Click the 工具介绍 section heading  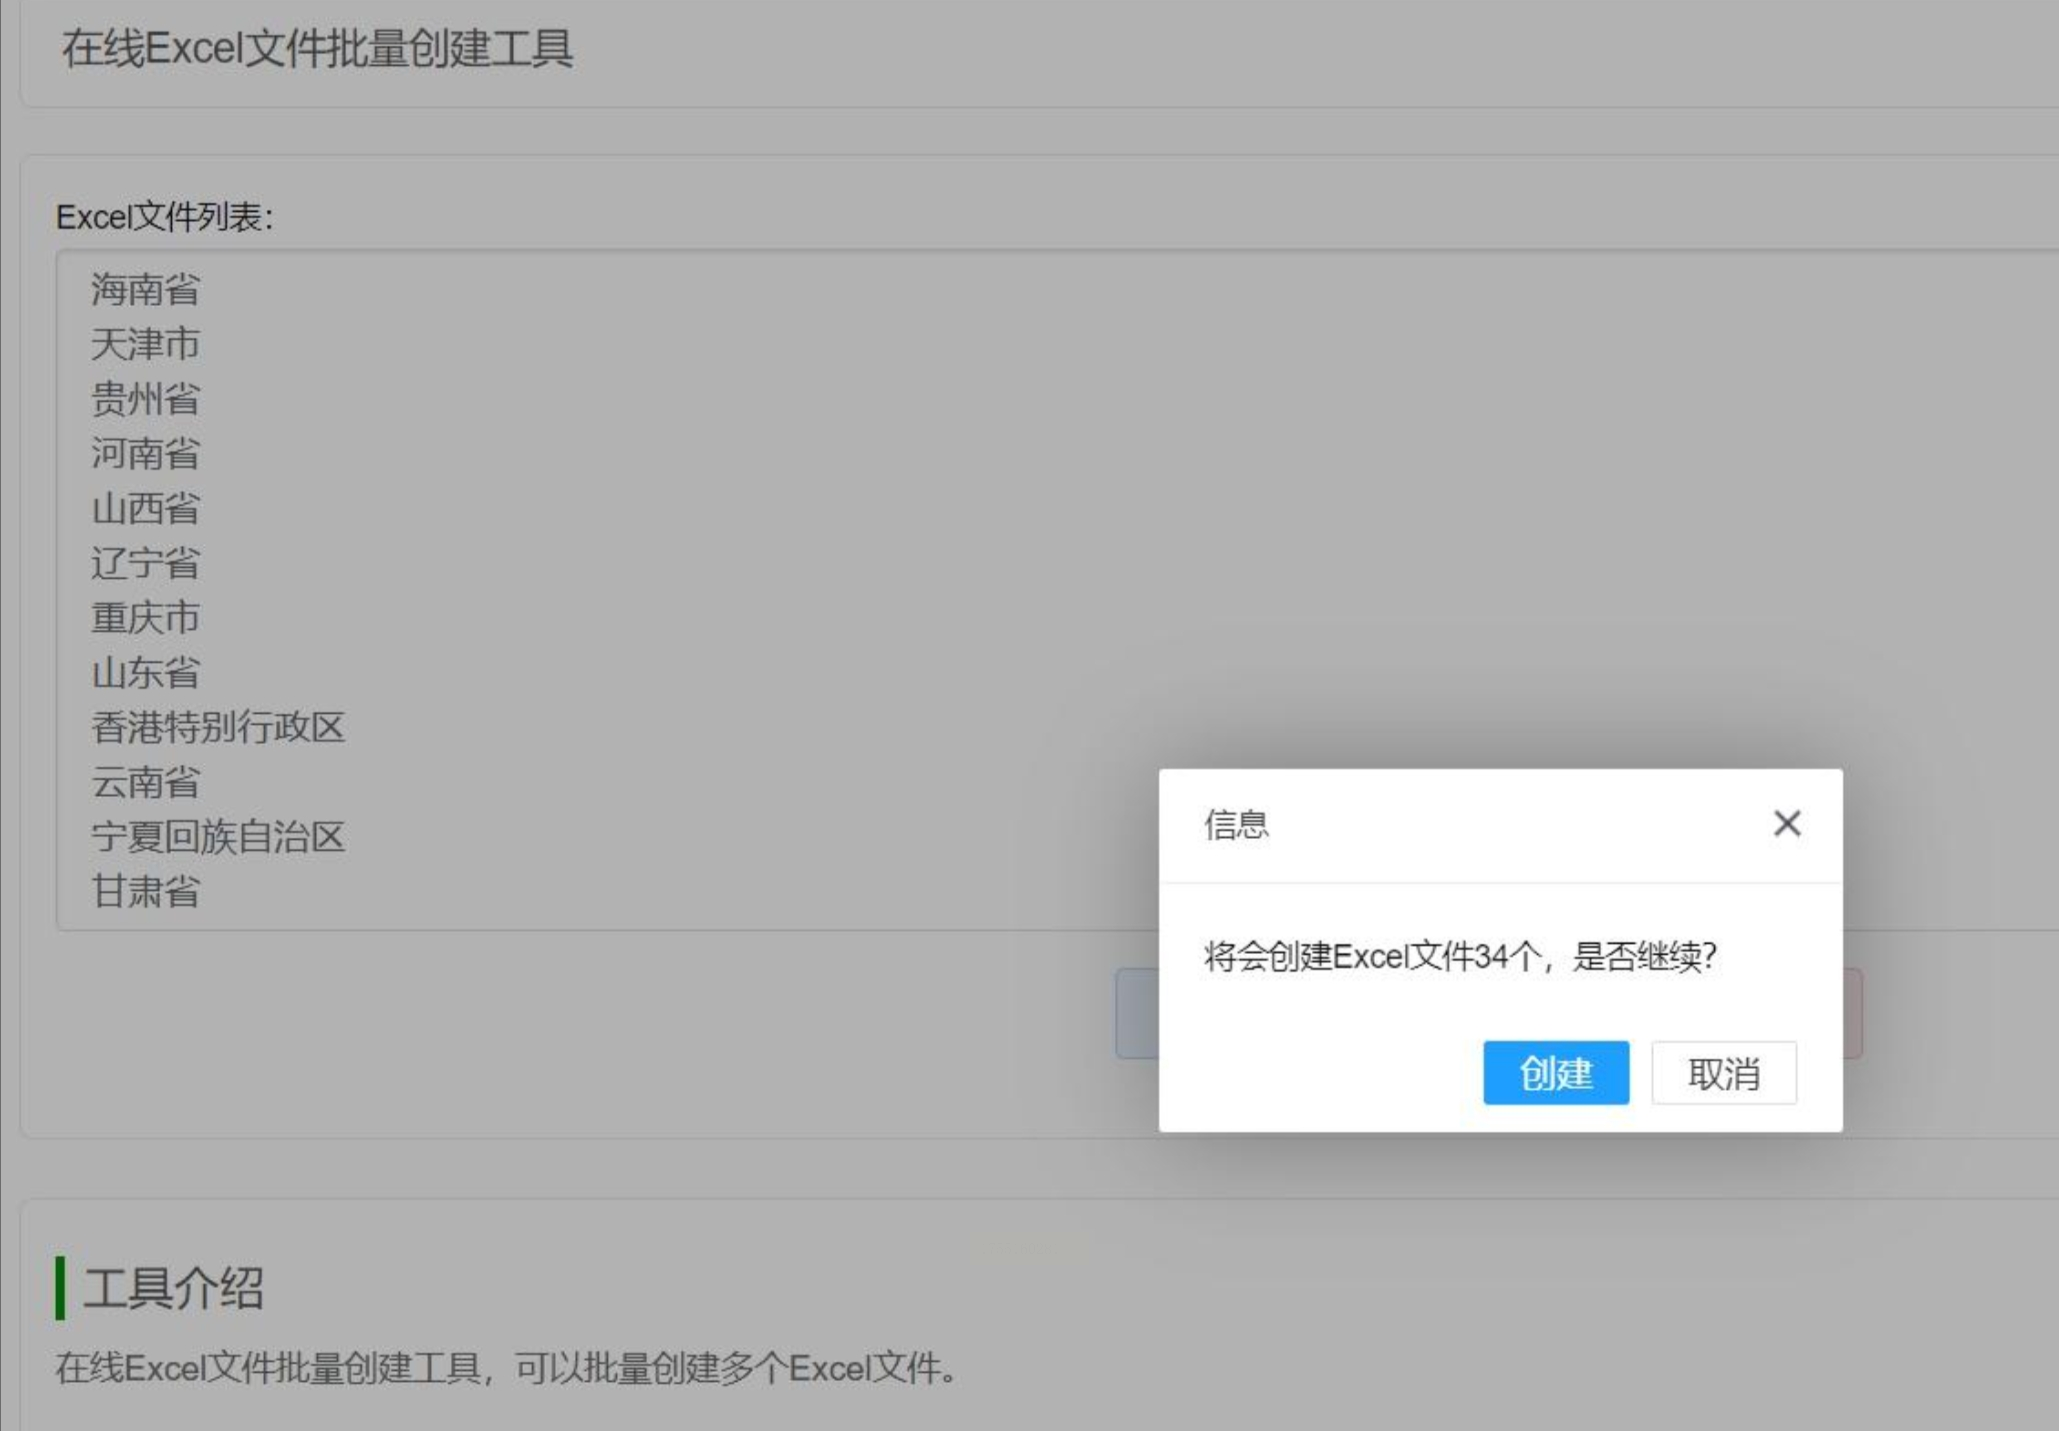click(x=173, y=1288)
